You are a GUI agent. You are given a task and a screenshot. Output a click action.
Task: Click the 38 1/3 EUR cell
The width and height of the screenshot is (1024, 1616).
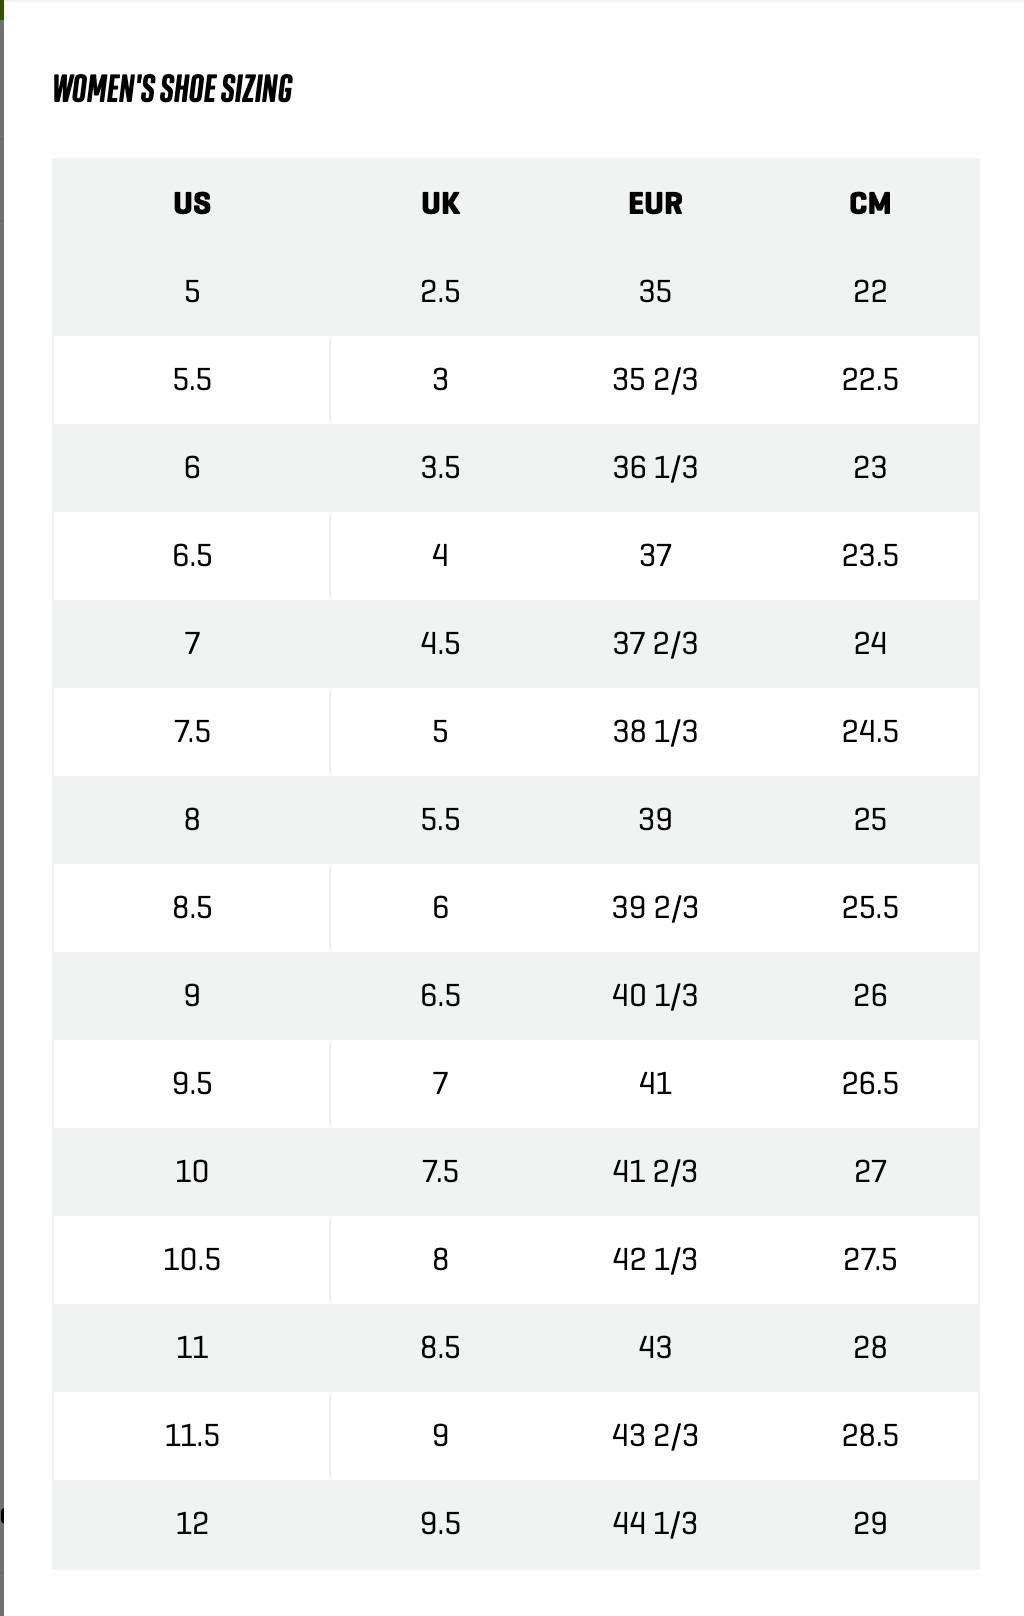pos(655,732)
